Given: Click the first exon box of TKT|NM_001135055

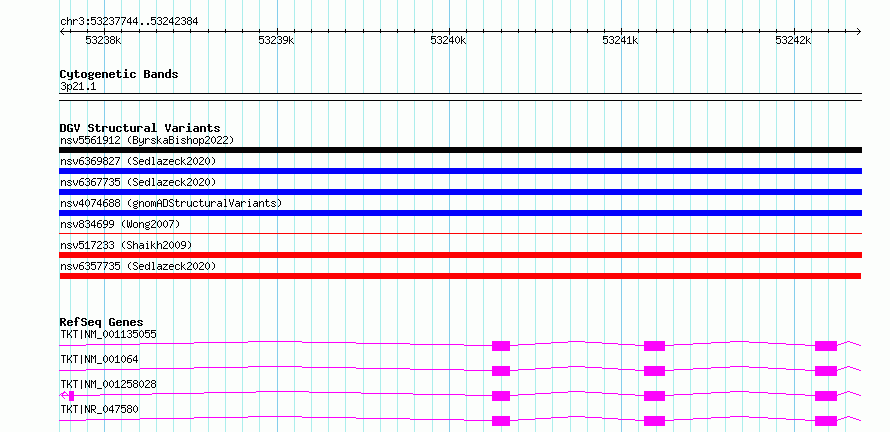Looking at the screenshot, I should 501,346.
